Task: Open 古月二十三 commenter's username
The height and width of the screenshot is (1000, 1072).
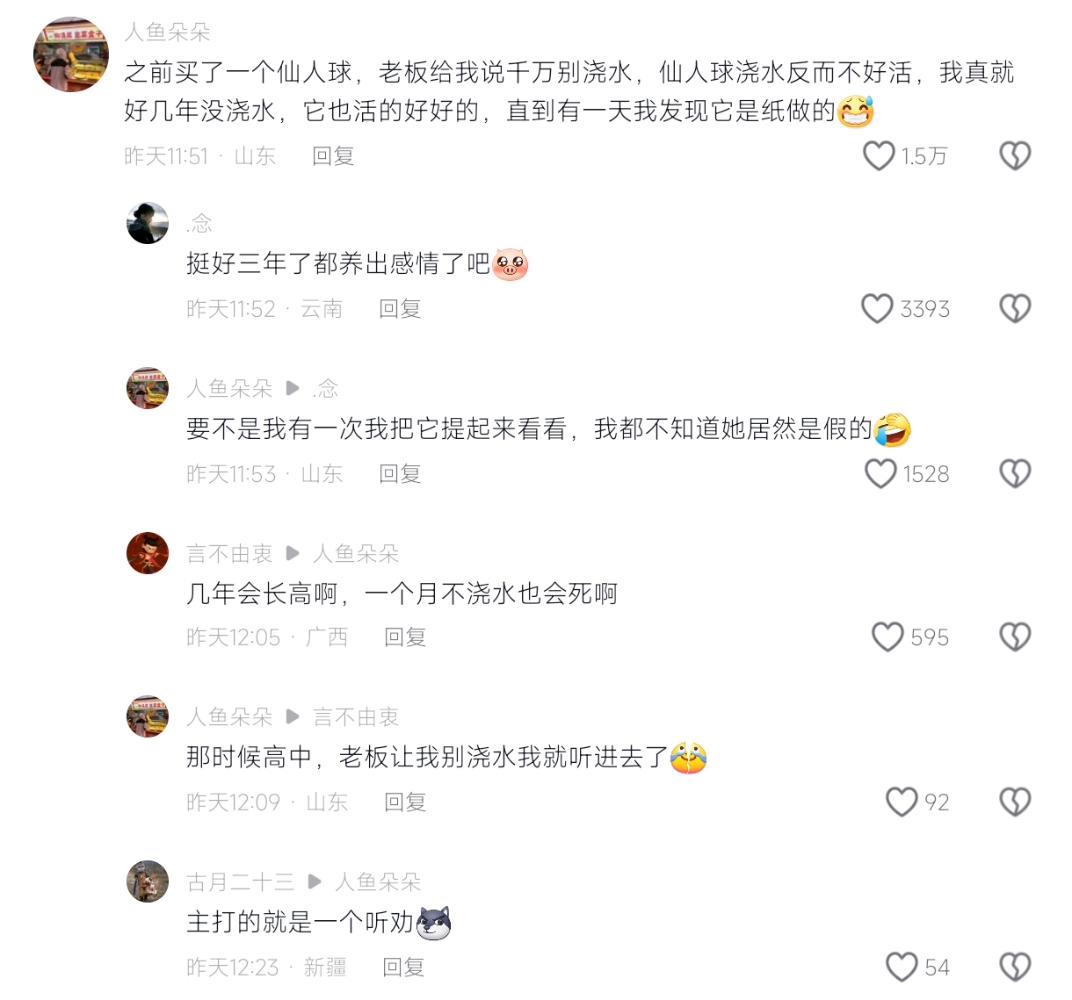Action: [240, 882]
